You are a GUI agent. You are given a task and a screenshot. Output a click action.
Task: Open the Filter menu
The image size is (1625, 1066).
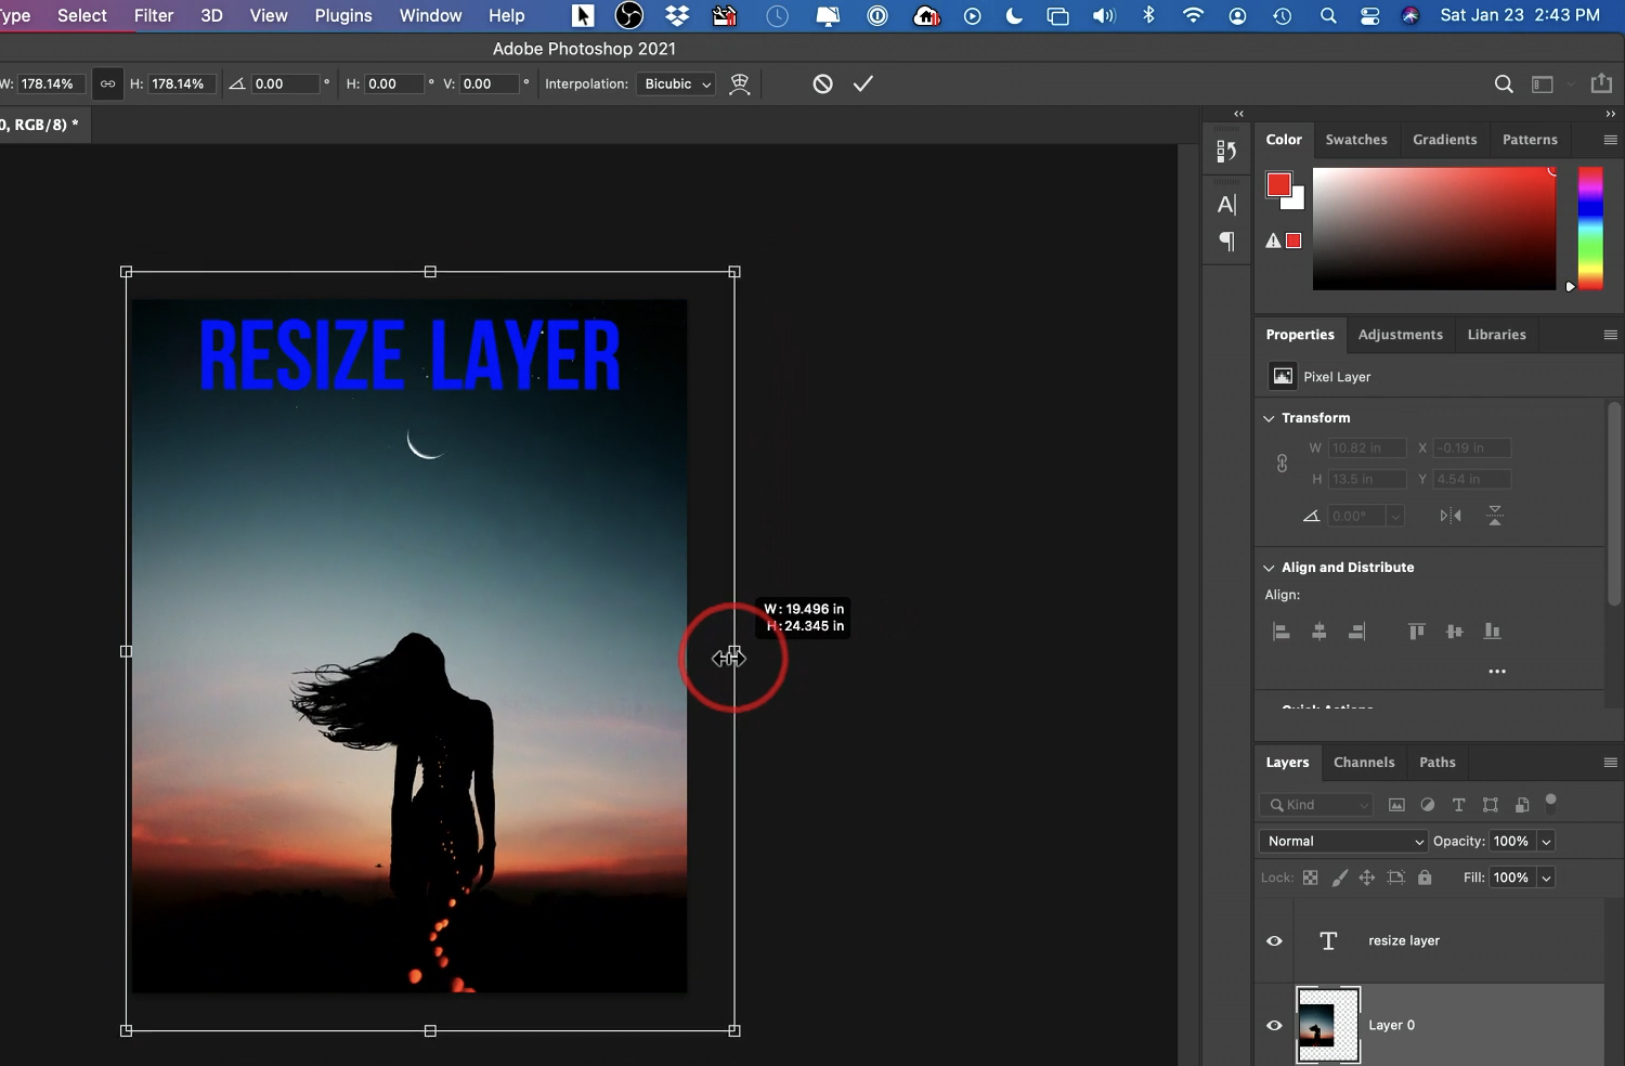tap(153, 16)
